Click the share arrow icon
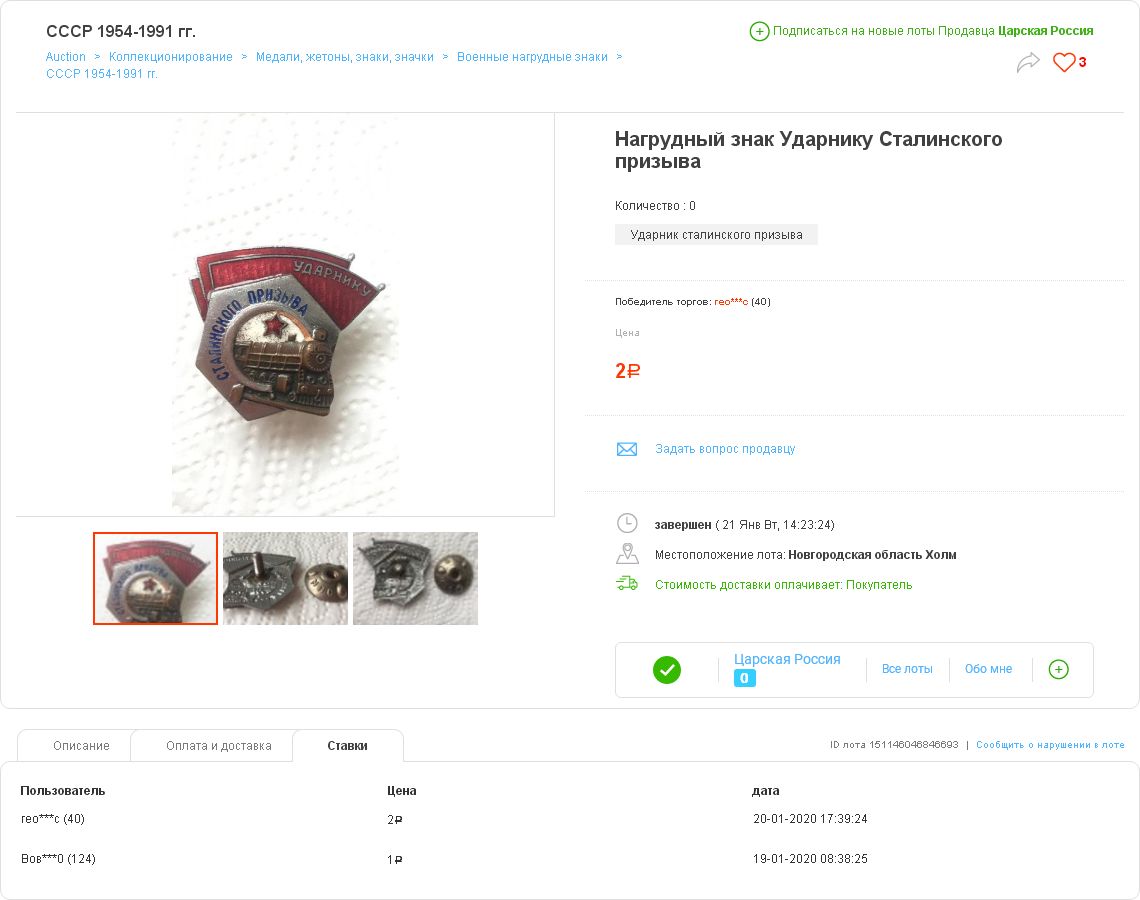 [x=1028, y=63]
